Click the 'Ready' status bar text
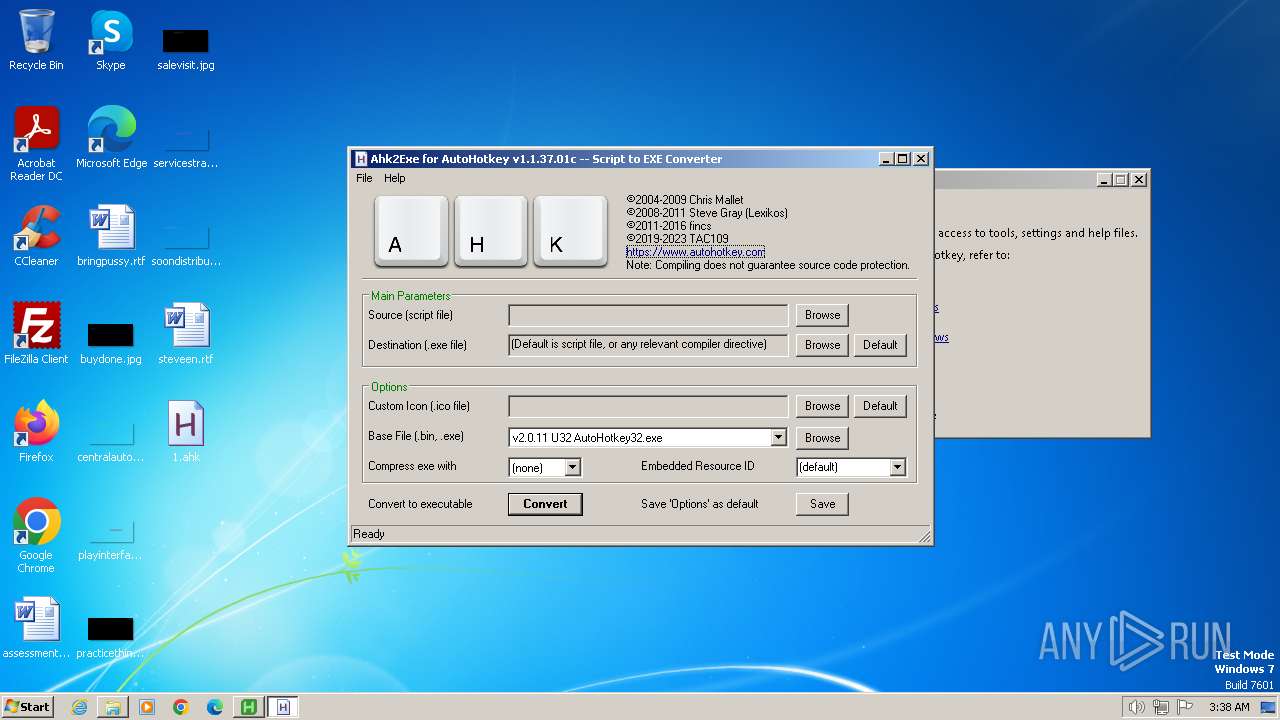The image size is (1280, 720). pos(369,534)
